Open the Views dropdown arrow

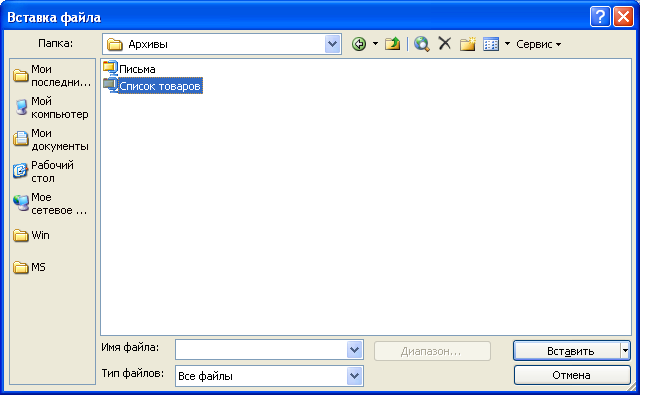click(x=507, y=44)
